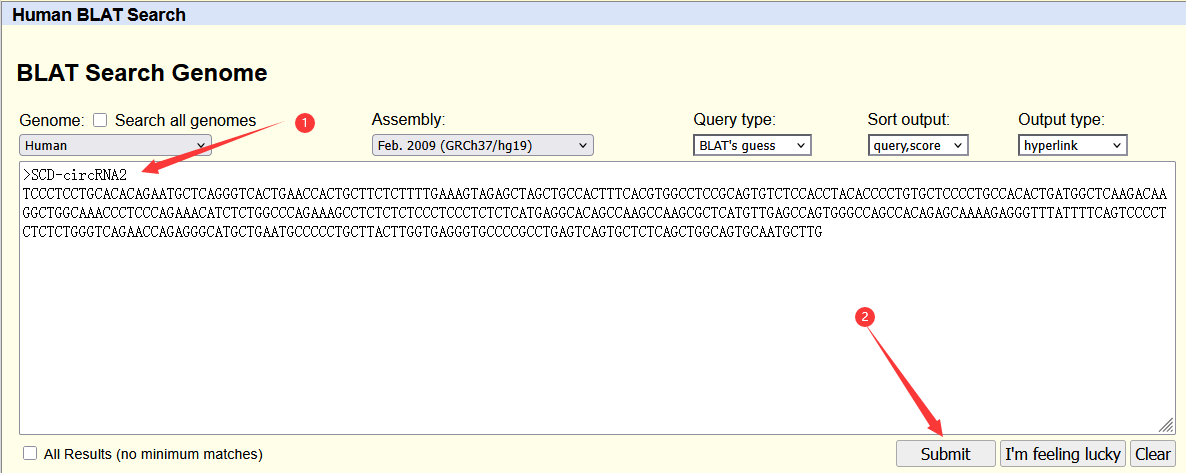The width and height of the screenshot is (1186, 473).
Task: Click the Query type: label text
Action: click(x=734, y=120)
